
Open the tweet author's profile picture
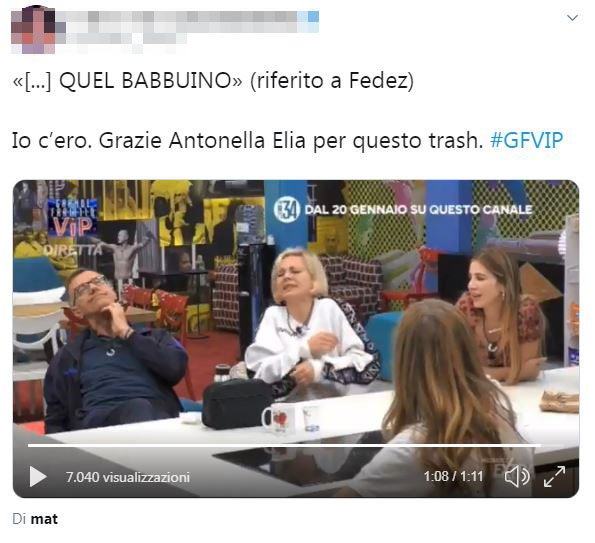pyautogui.click(x=33, y=31)
